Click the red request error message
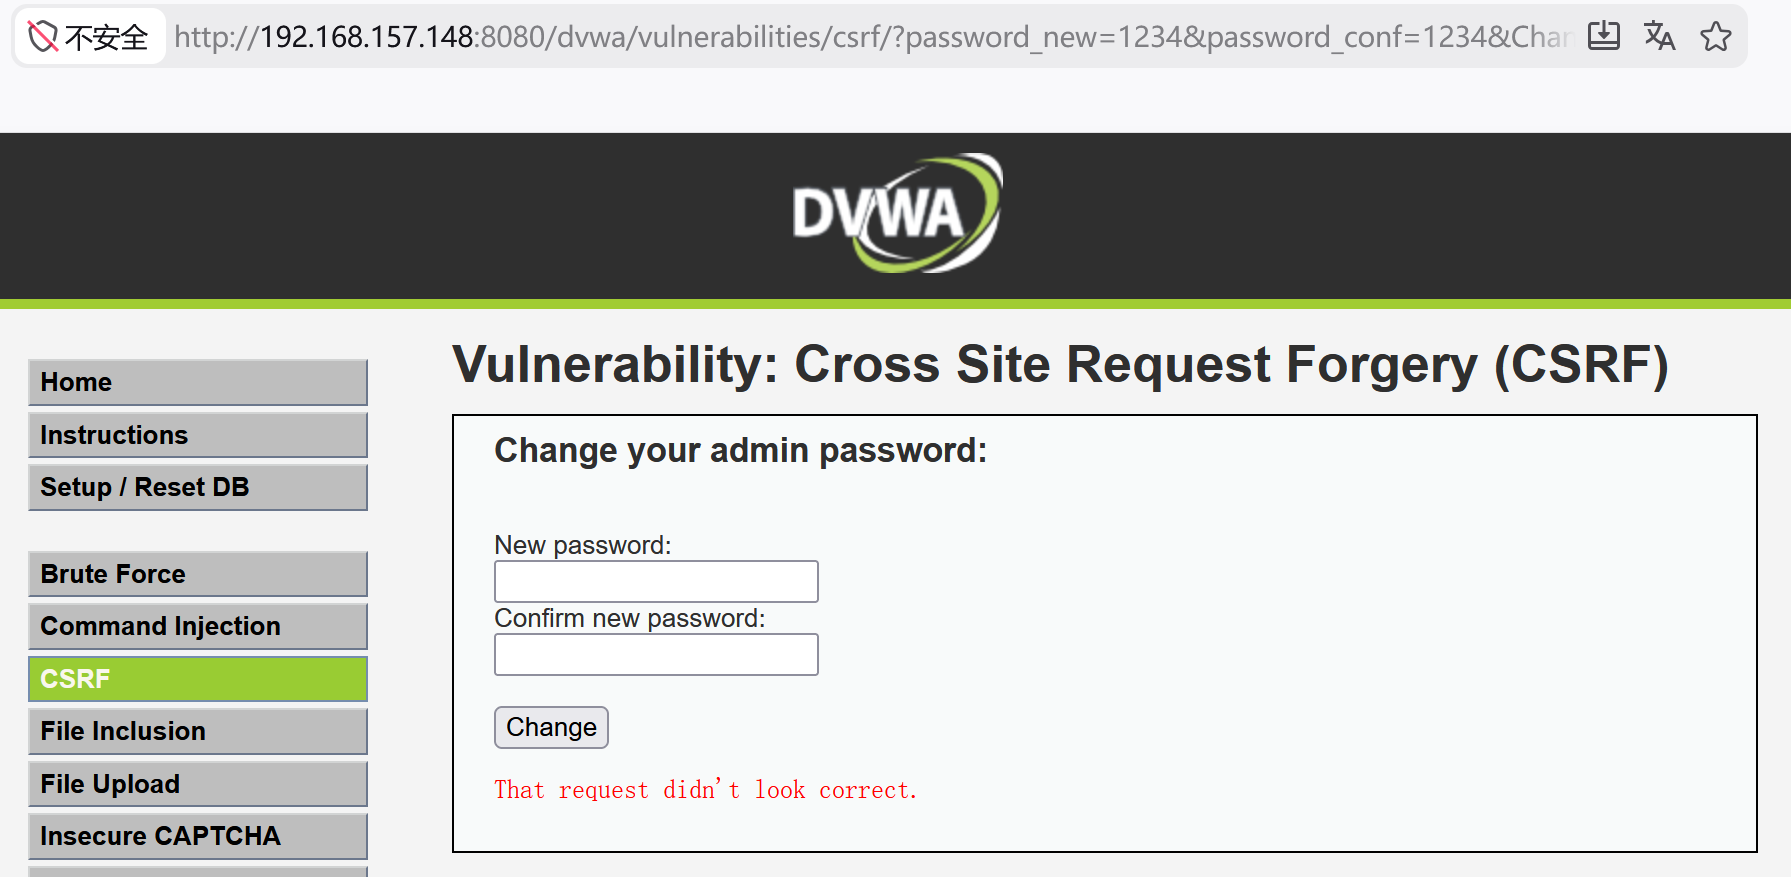 coord(705,790)
